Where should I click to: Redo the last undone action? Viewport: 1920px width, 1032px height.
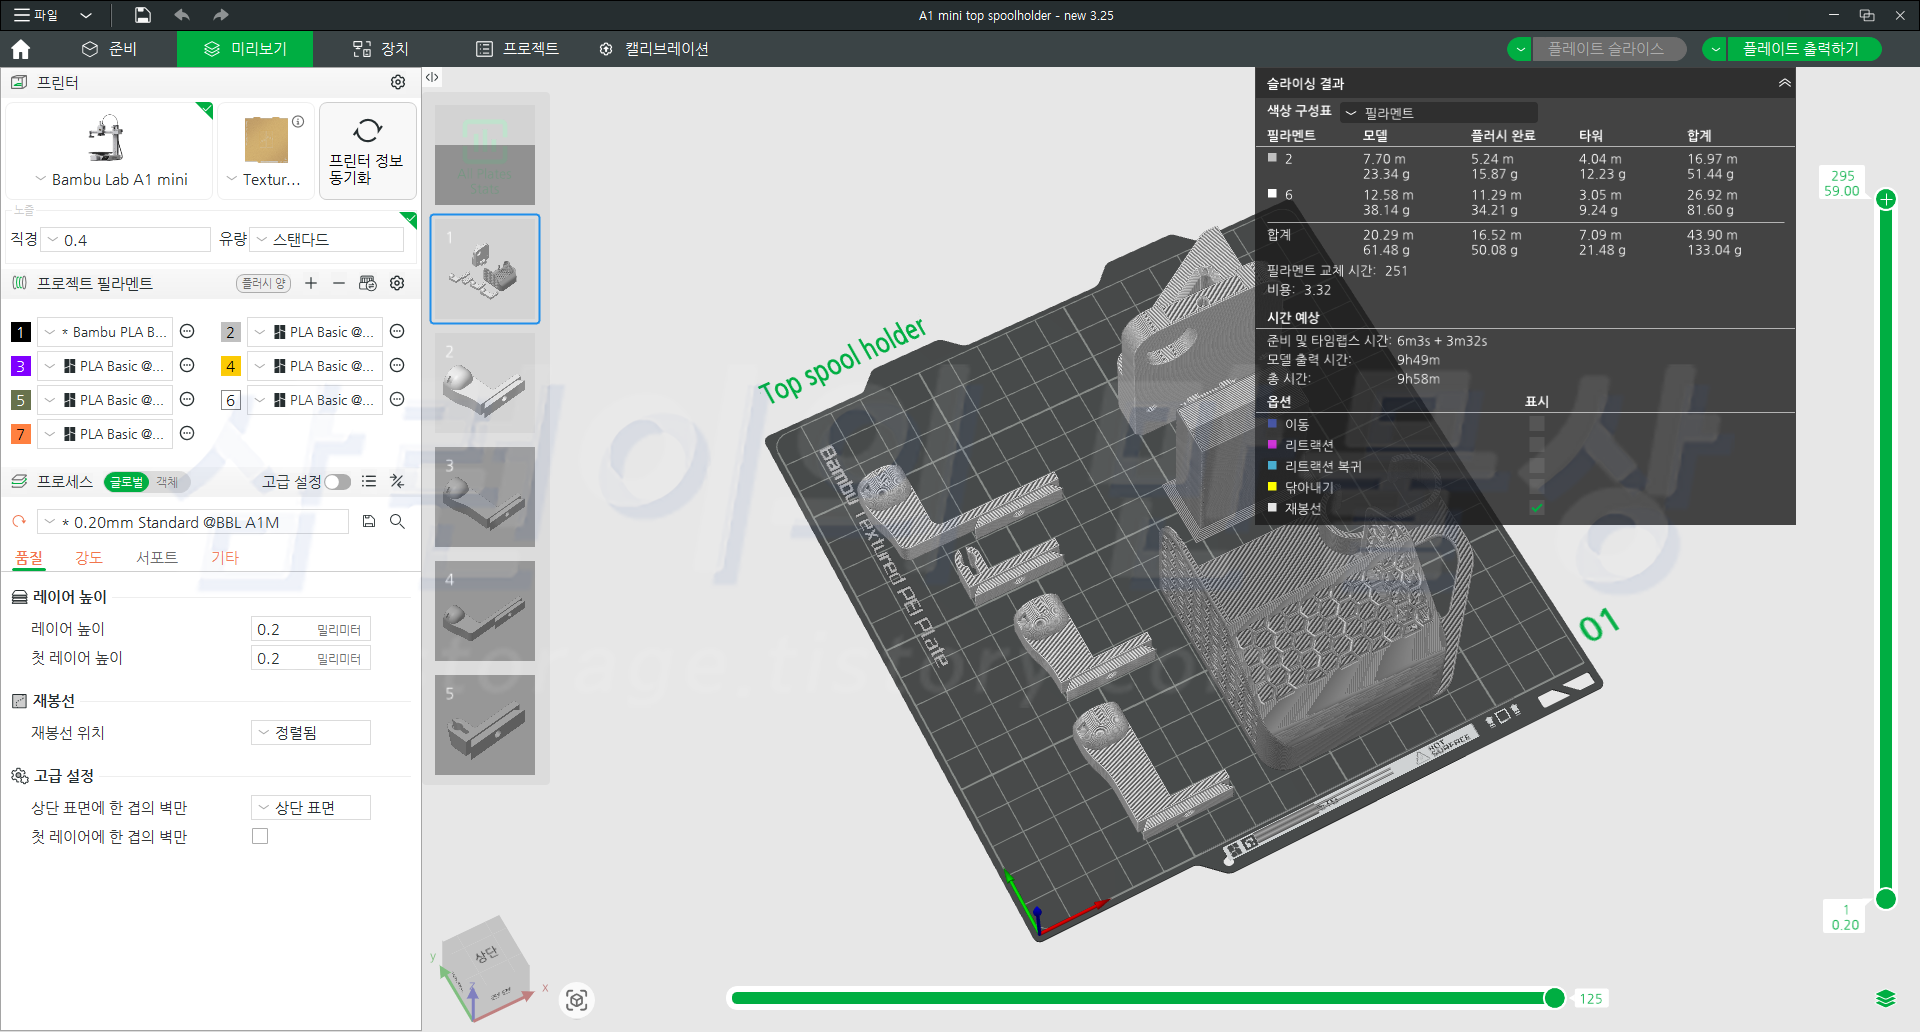point(221,15)
